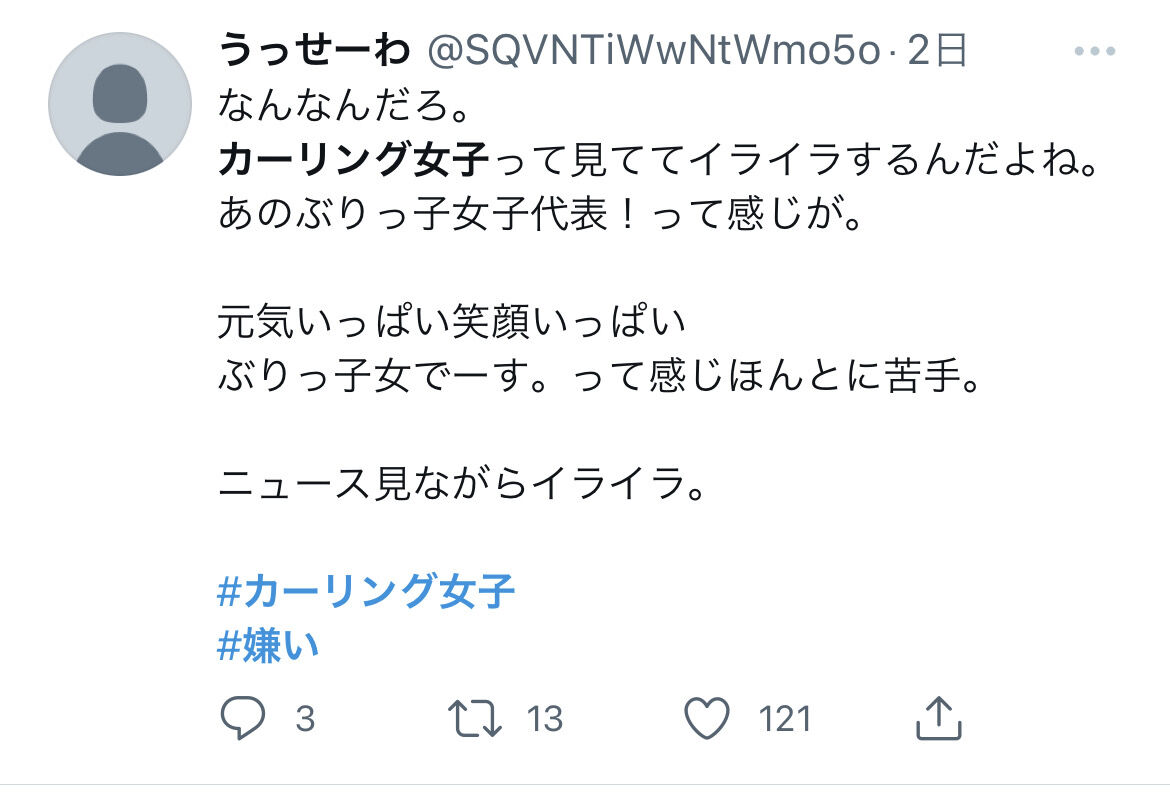Click the @SQVNTiWwNtWmo5o handle
Viewport: 1170px width, 795px height.
(654, 52)
